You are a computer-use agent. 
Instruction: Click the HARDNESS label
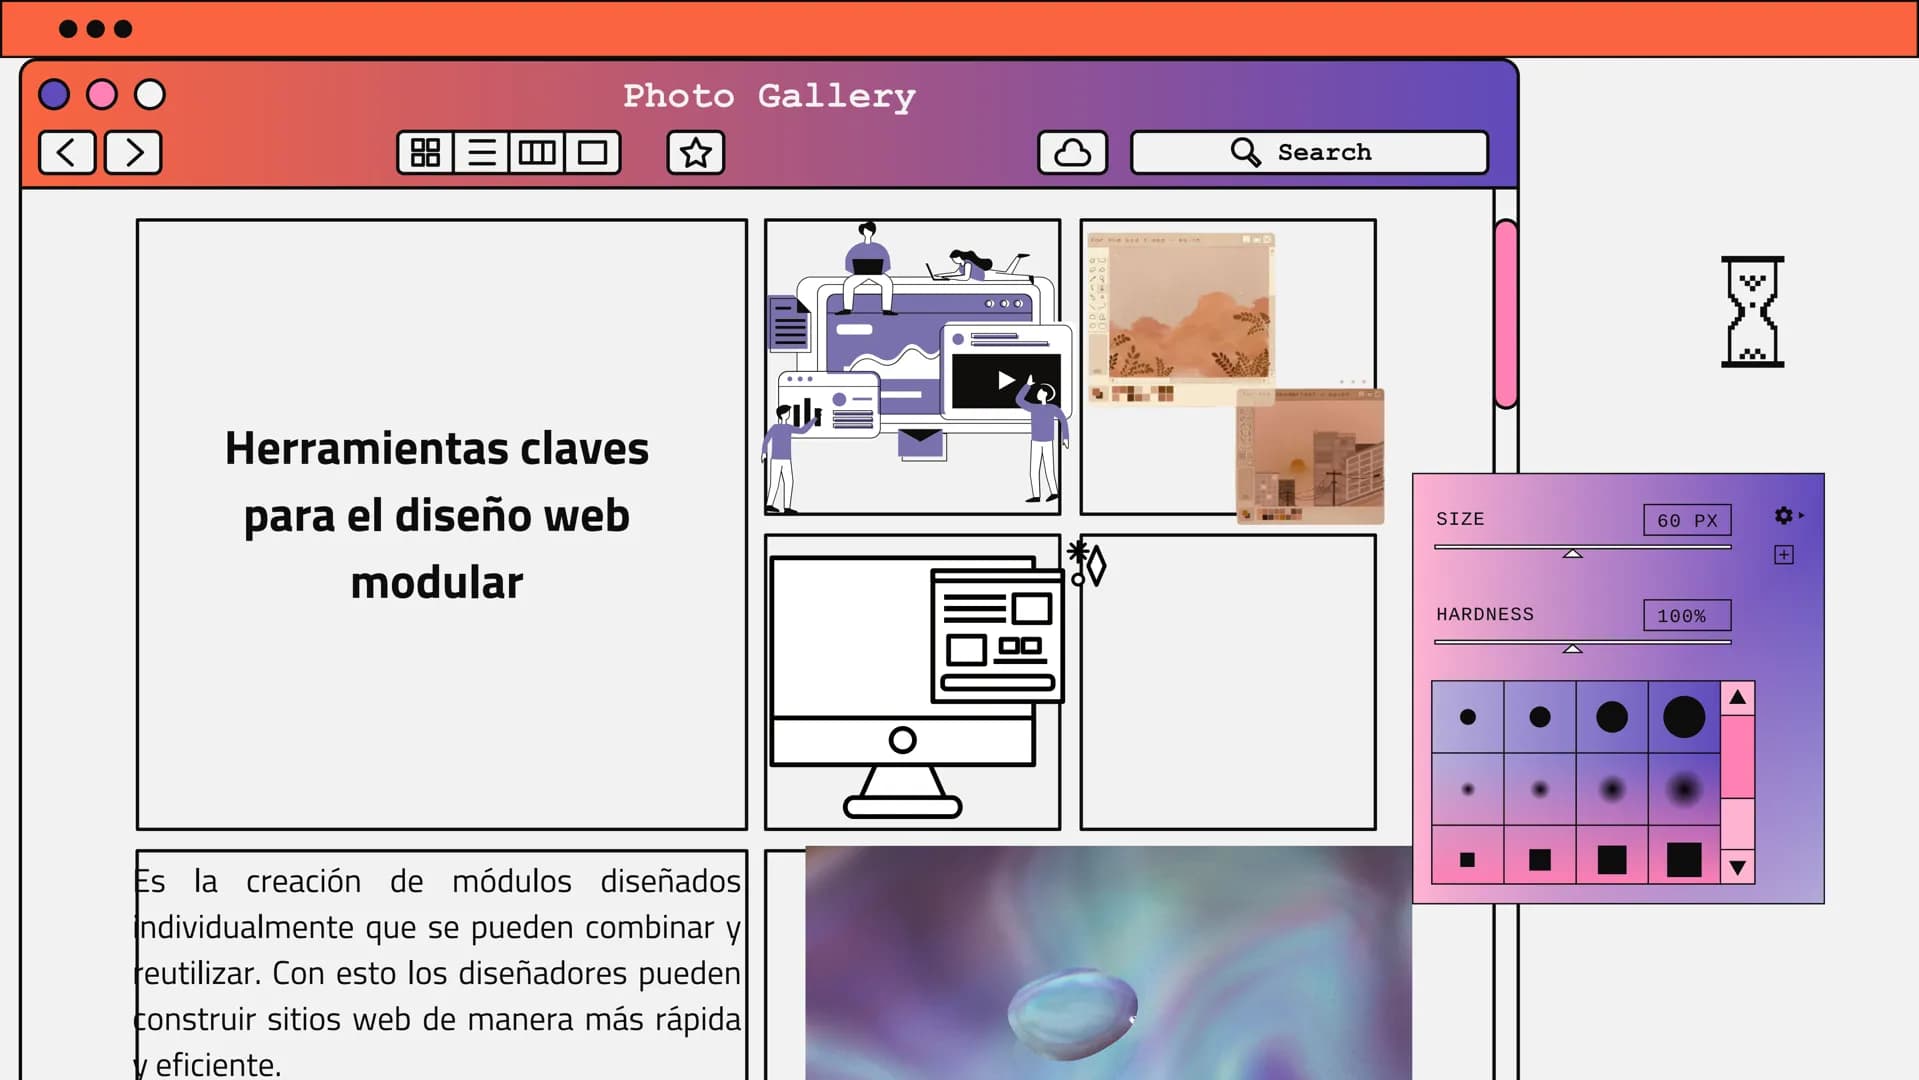point(1485,614)
